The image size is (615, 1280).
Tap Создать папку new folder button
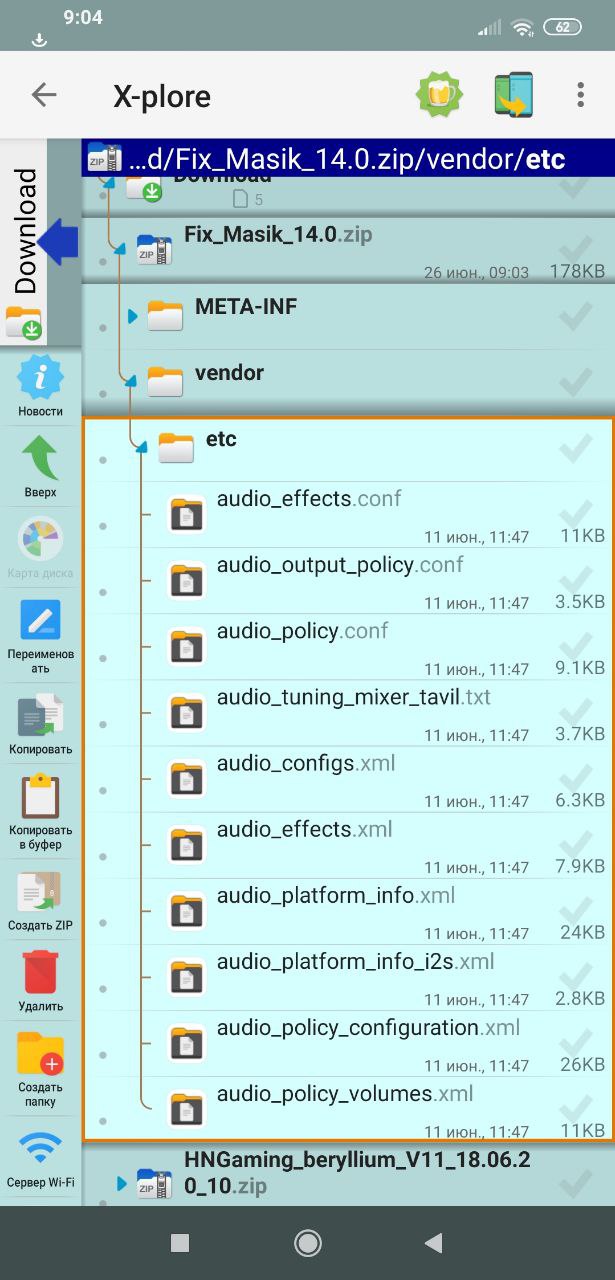pyautogui.click(x=40, y=1069)
